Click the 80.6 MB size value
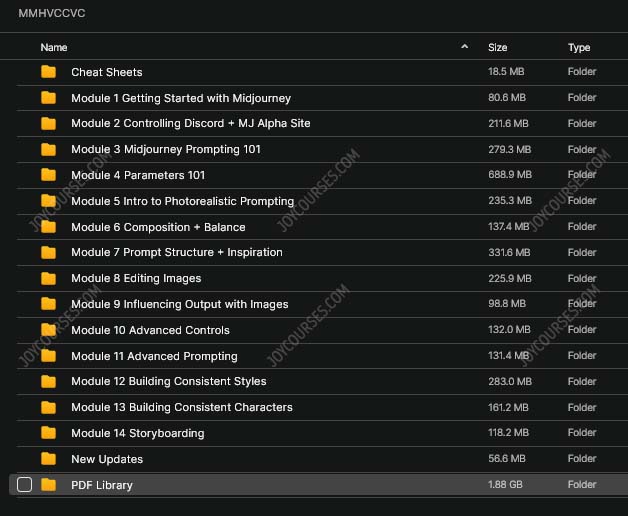Screen dimensions: 628x516 pos(507,98)
